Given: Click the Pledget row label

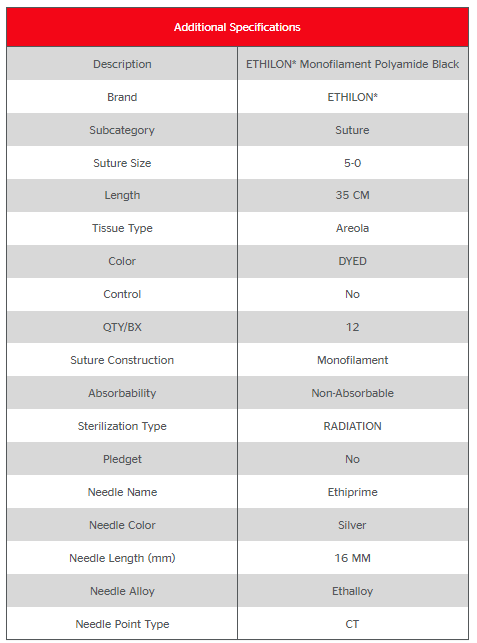Looking at the screenshot, I should (x=122, y=459).
